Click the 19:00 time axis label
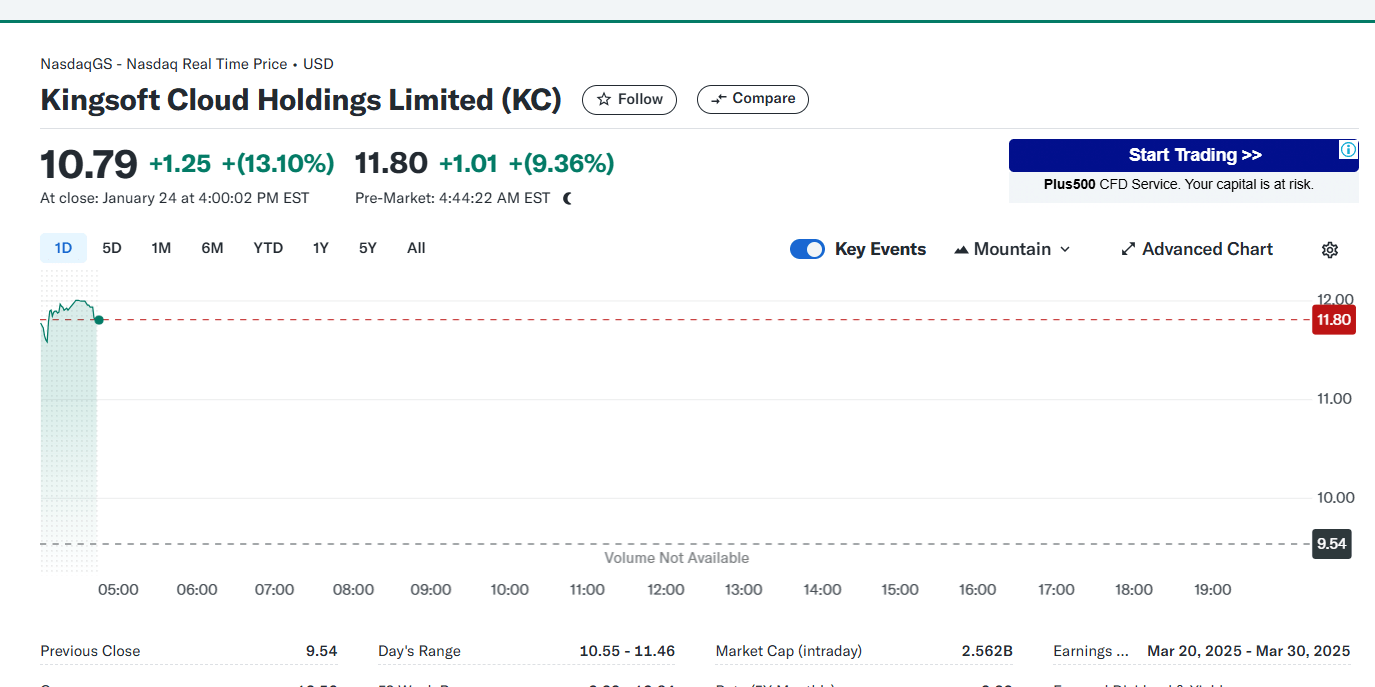Screen dimensions: 1375x687 (1212, 590)
